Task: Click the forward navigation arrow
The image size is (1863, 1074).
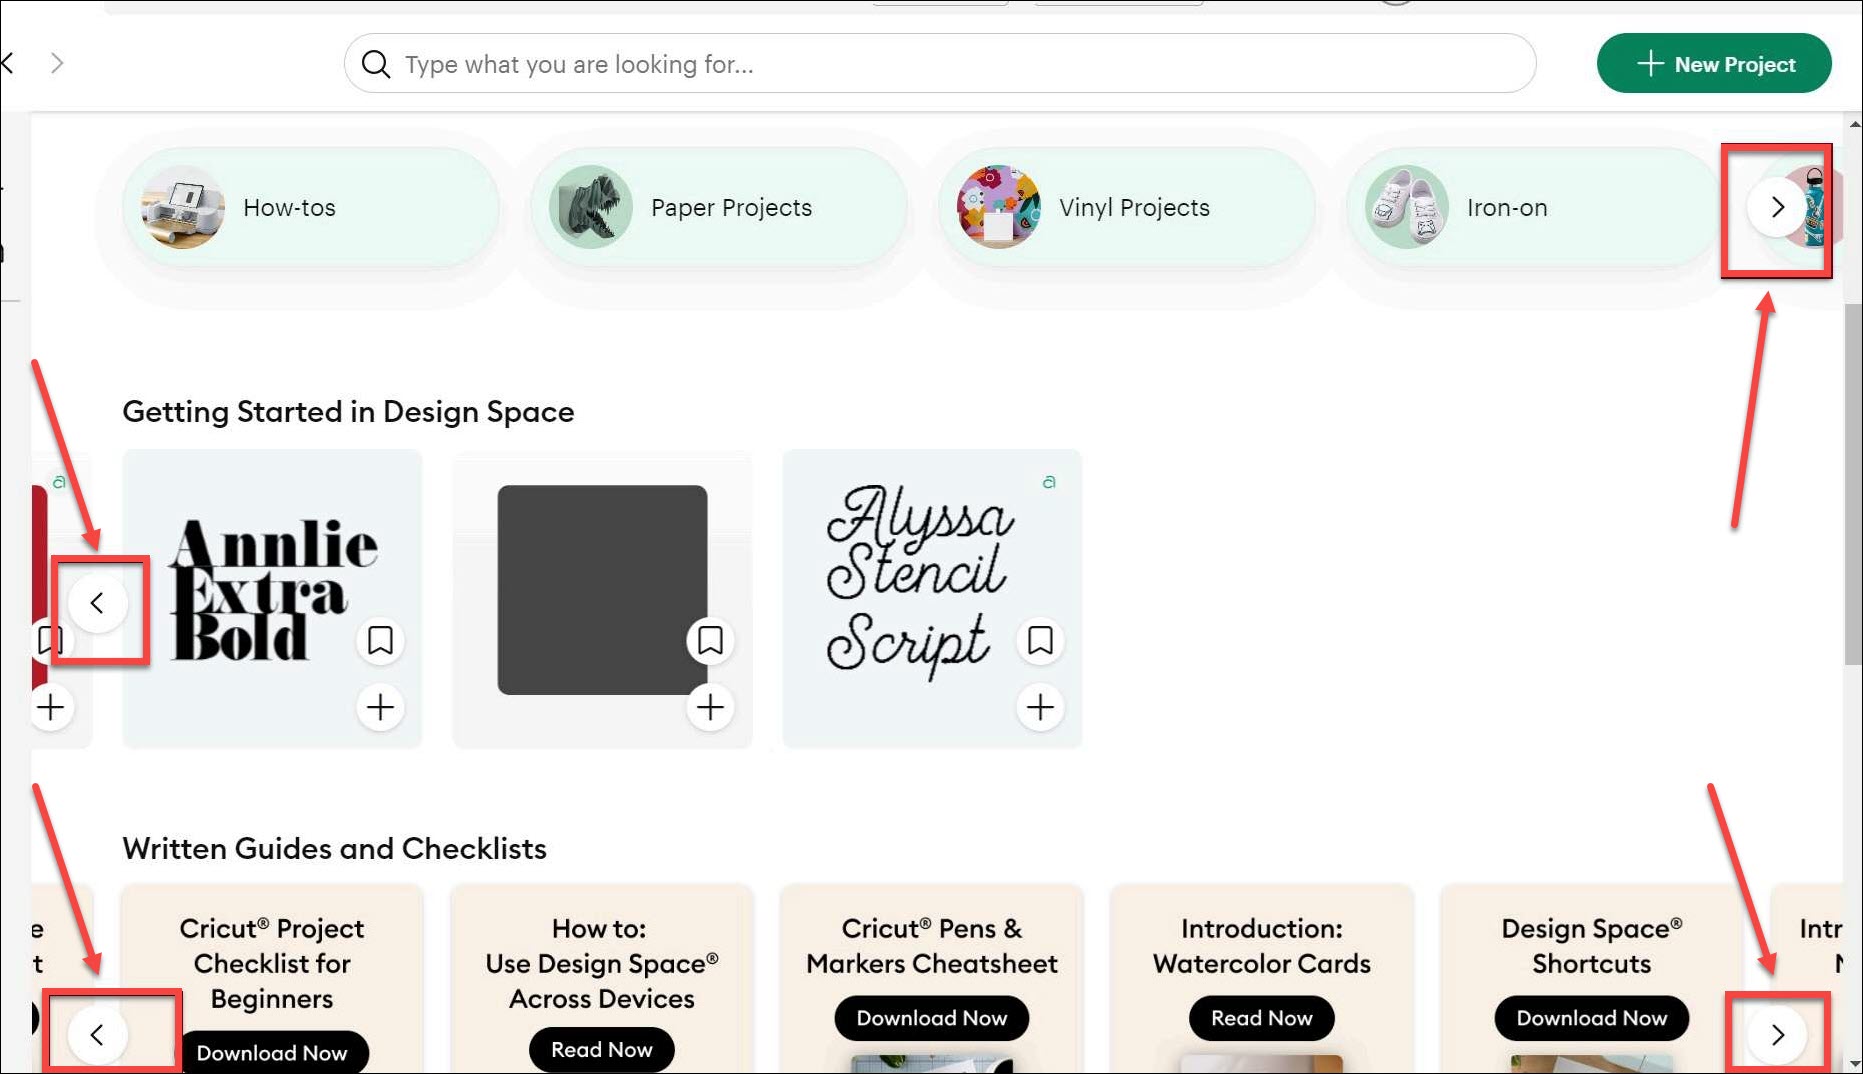Action: [x=57, y=64]
